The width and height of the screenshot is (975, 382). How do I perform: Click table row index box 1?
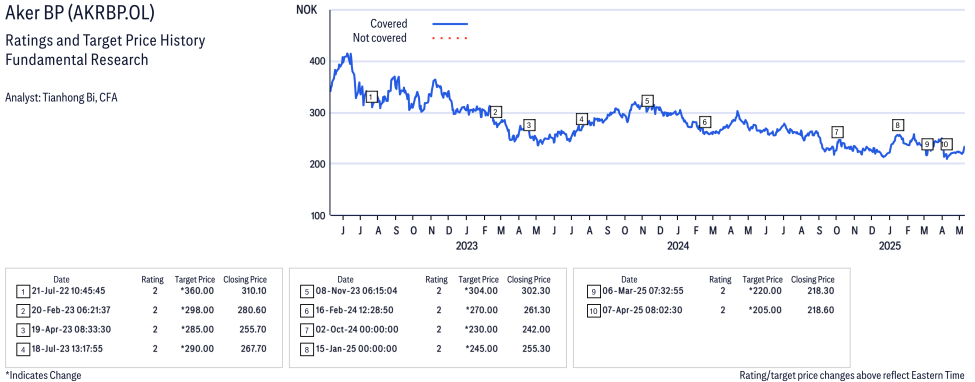22,291
